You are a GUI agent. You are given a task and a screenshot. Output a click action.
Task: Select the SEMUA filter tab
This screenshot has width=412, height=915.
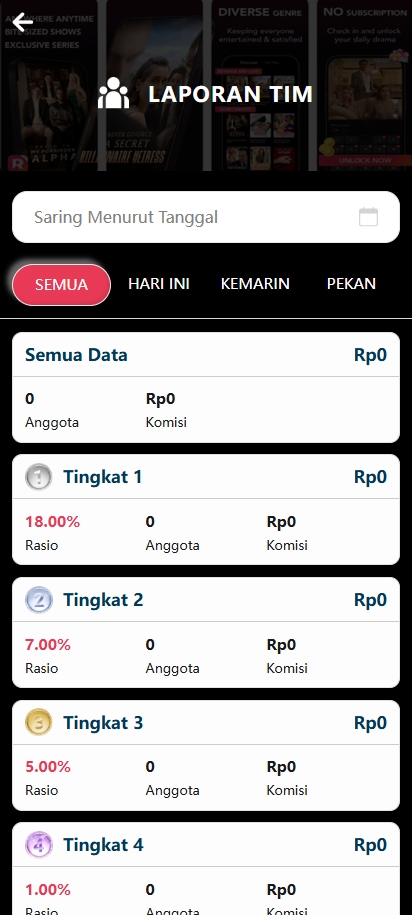point(61,285)
